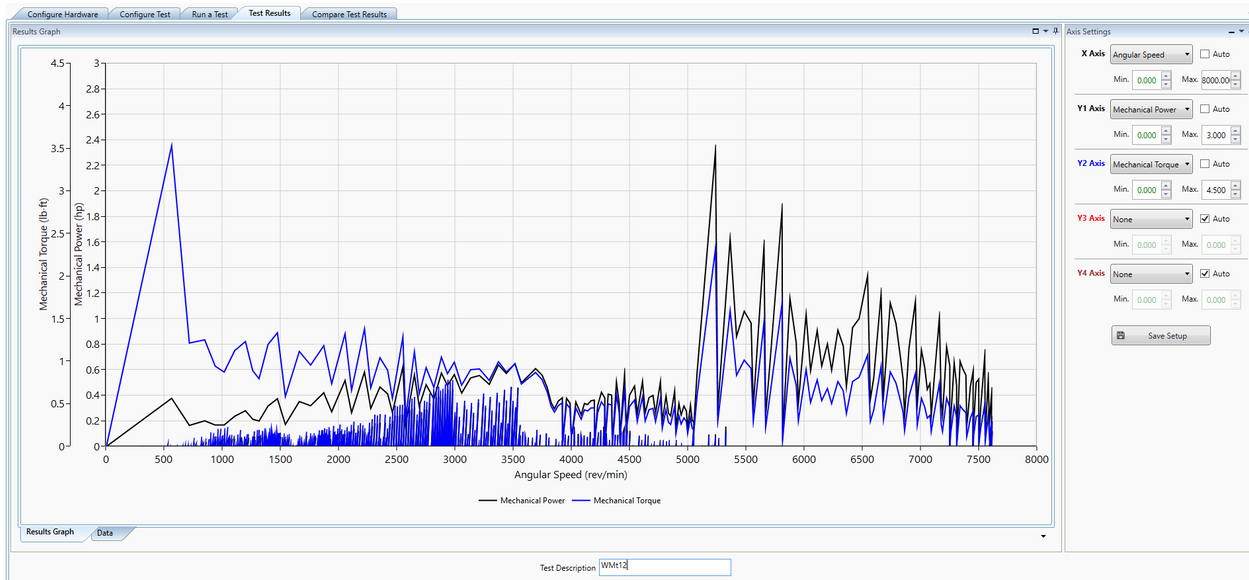
Task: Open the Results Graph panel menu arrow
Action: [1045, 31]
